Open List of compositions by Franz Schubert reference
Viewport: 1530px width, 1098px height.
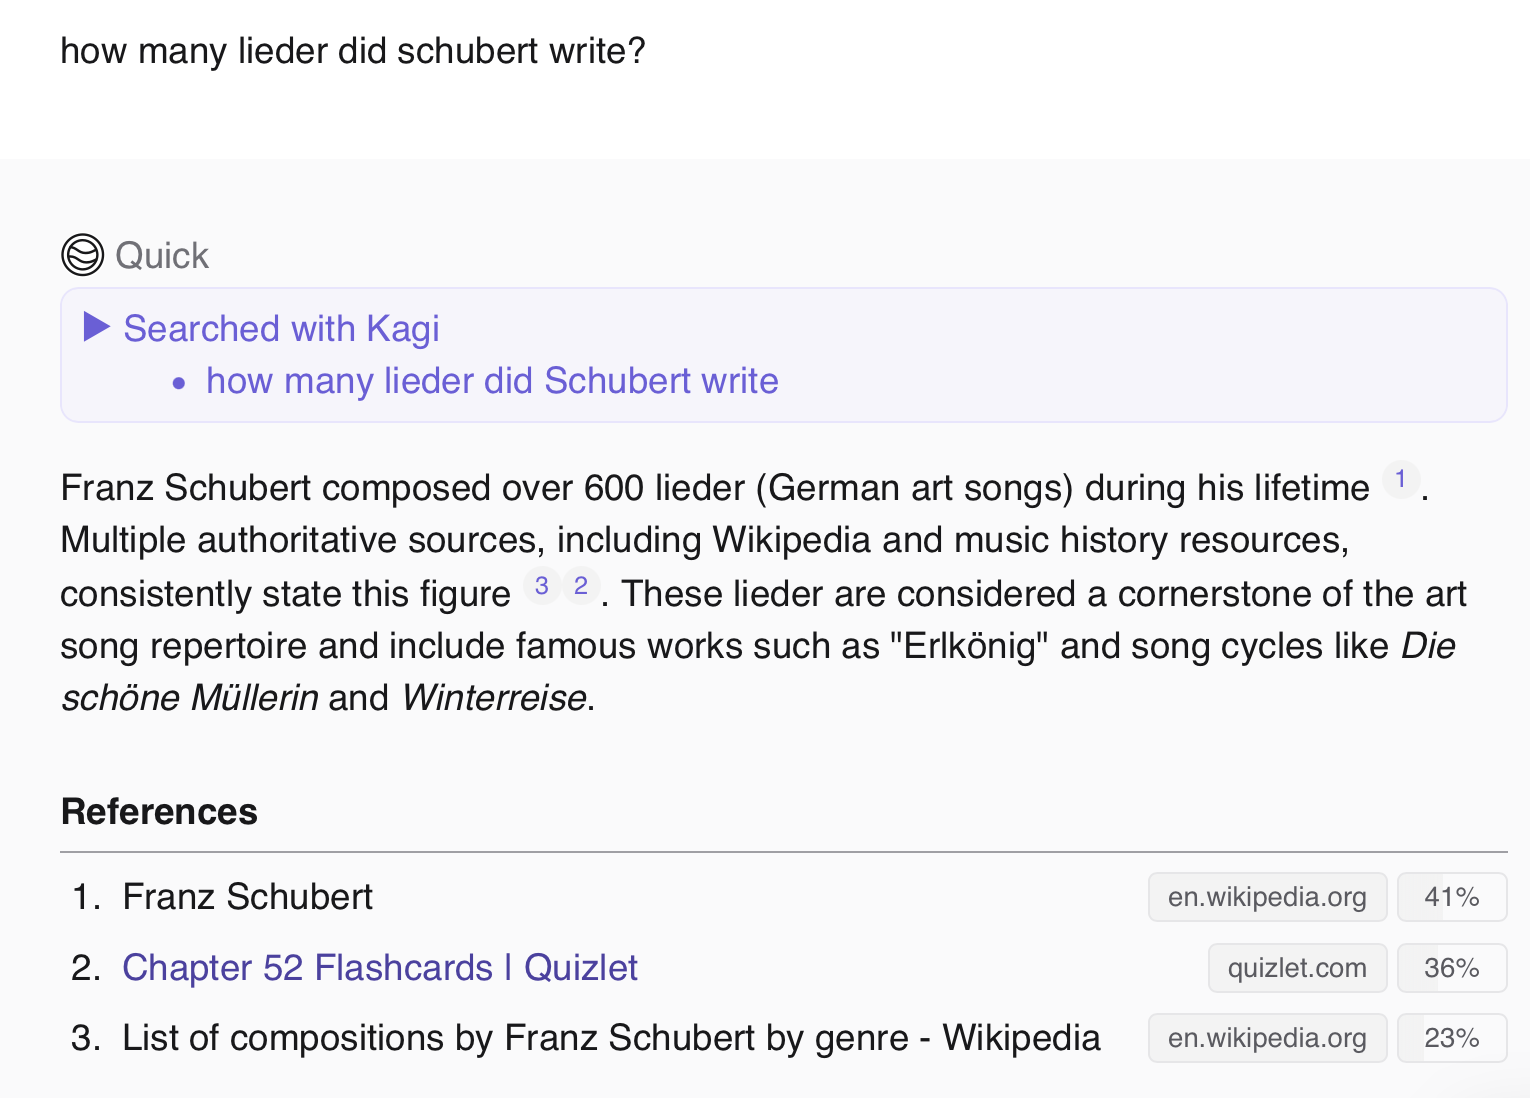(611, 1038)
